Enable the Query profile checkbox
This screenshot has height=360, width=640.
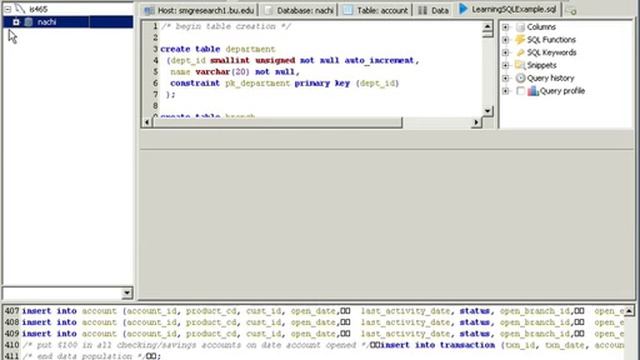point(520,91)
